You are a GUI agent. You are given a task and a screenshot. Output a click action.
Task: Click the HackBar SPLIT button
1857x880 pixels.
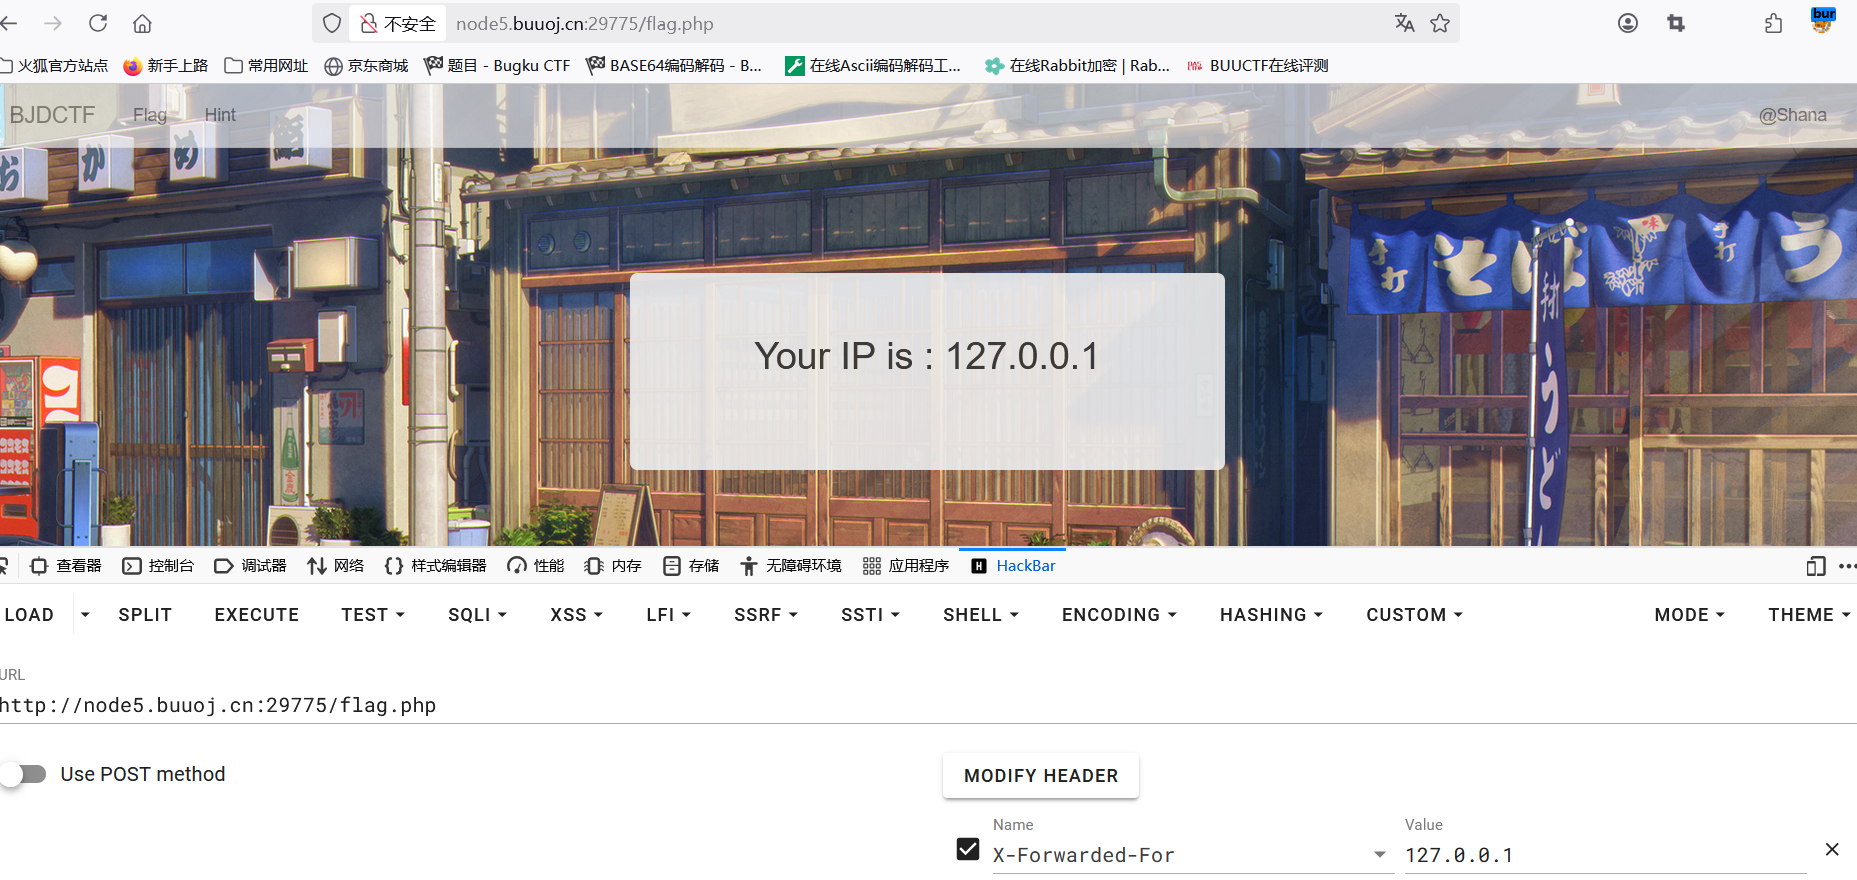(145, 615)
